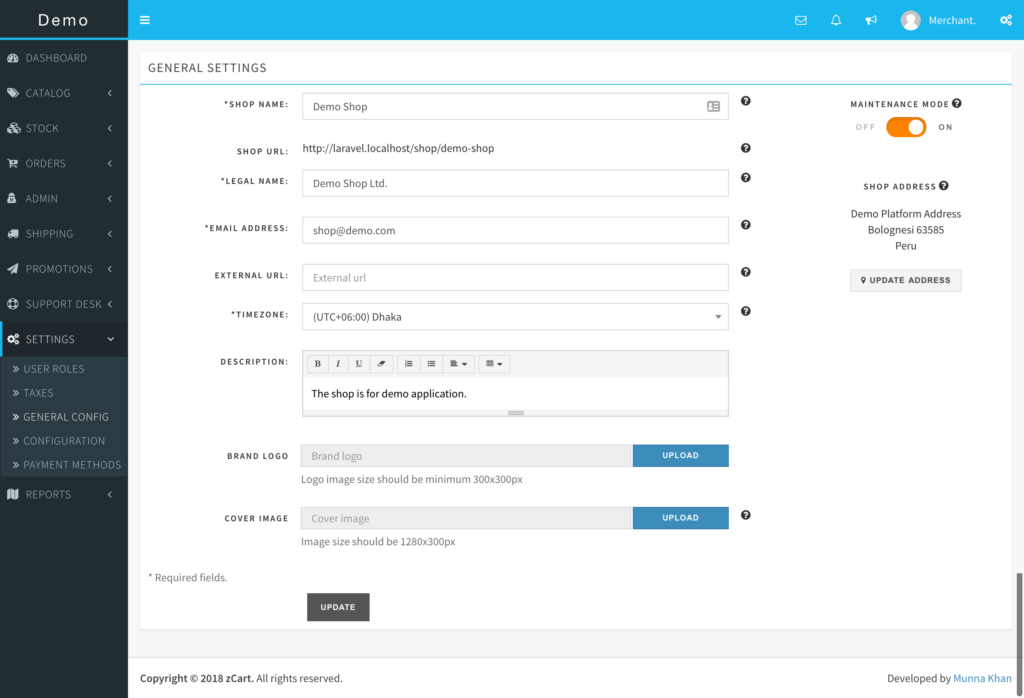Click the announcements megaphone icon
1024x698 pixels.
[871, 20]
